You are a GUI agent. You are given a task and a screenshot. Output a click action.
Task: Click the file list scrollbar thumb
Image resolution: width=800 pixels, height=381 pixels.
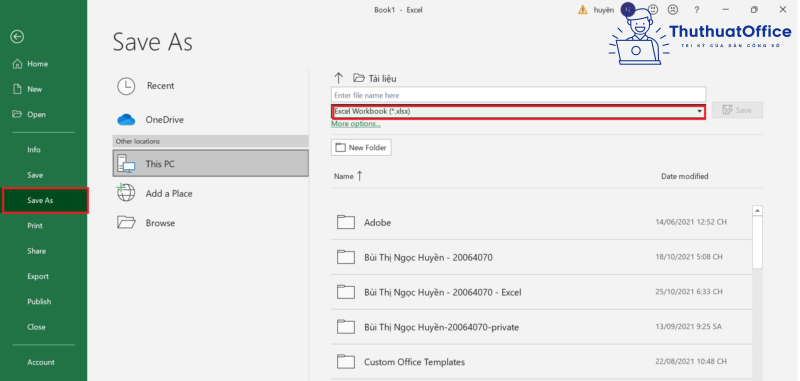(757, 242)
